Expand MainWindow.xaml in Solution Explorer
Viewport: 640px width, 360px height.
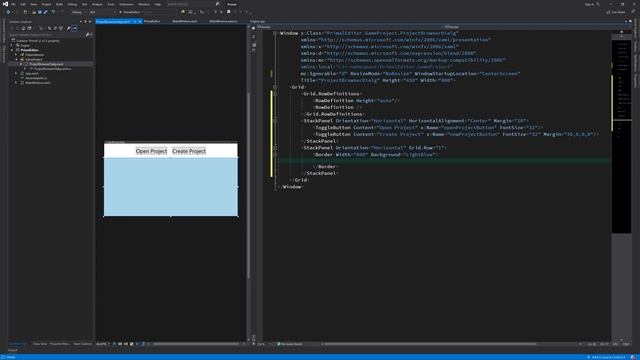tap(16, 83)
